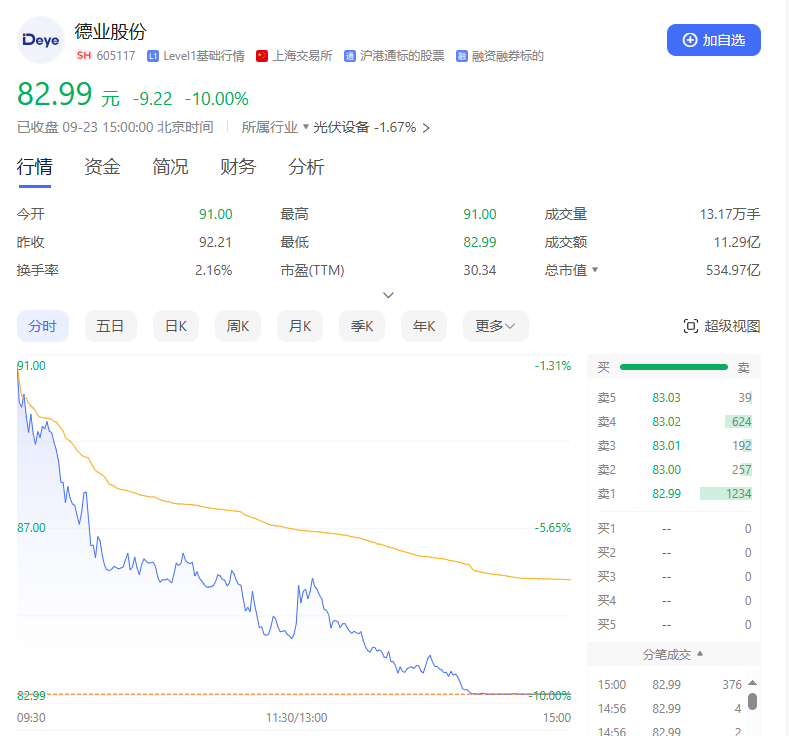This screenshot has height=736, width=789.
Task: Click the buy/sell ratio green bar
Action: coord(674,367)
